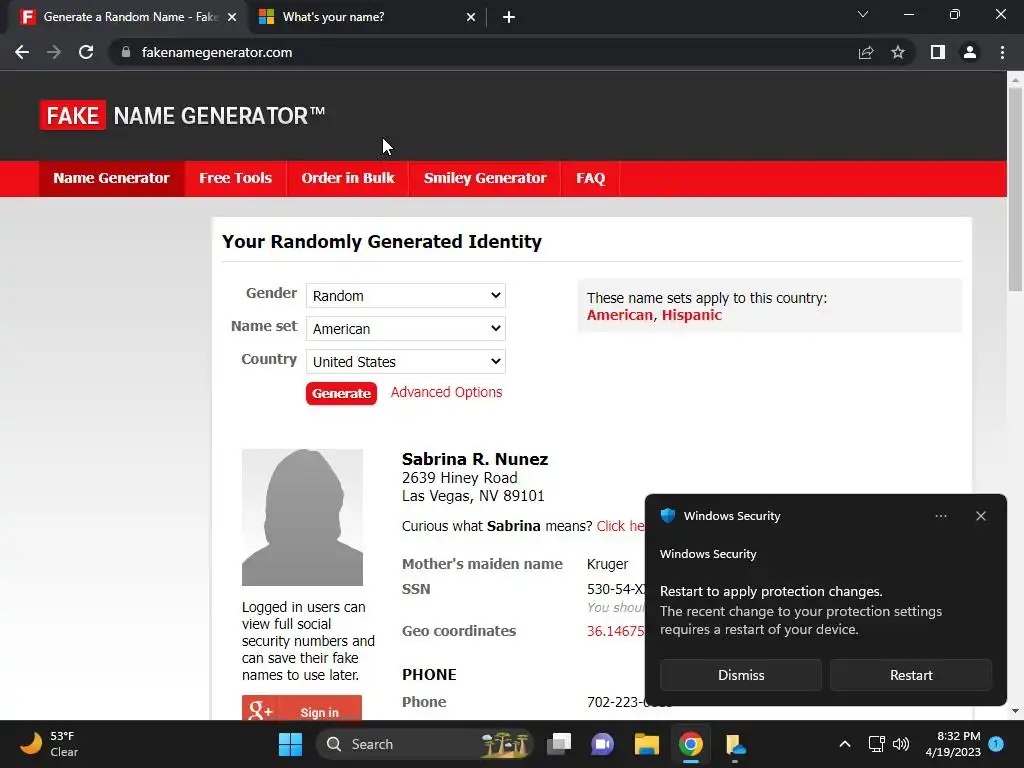Click the geo coordinates link
This screenshot has height=768, width=1024.
click(x=616, y=631)
